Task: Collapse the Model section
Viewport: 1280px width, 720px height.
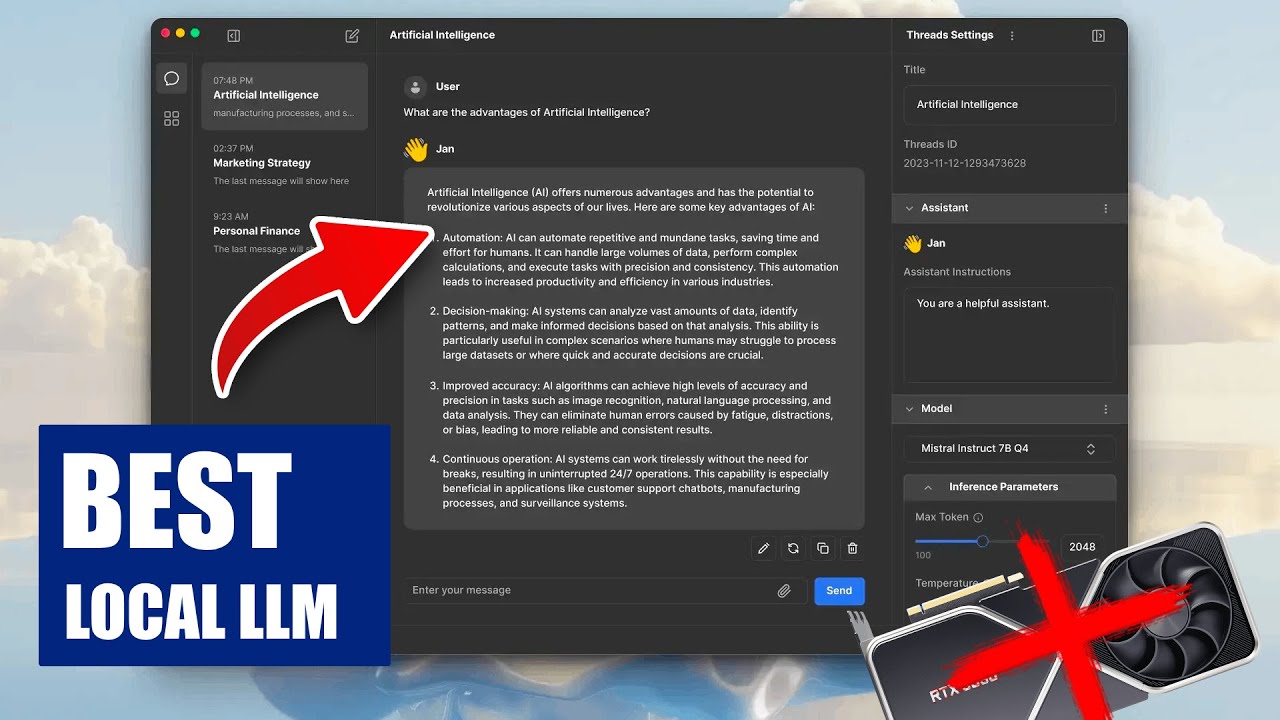Action: coord(909,409)
